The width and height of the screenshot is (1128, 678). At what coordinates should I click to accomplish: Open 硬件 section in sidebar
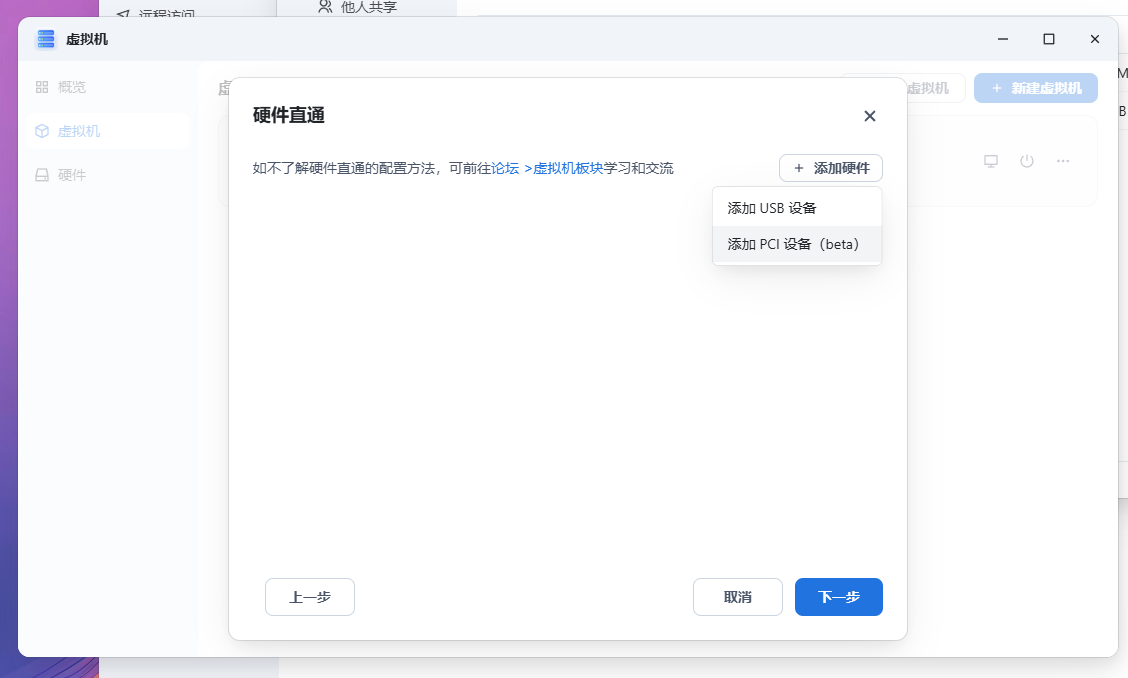72,175
